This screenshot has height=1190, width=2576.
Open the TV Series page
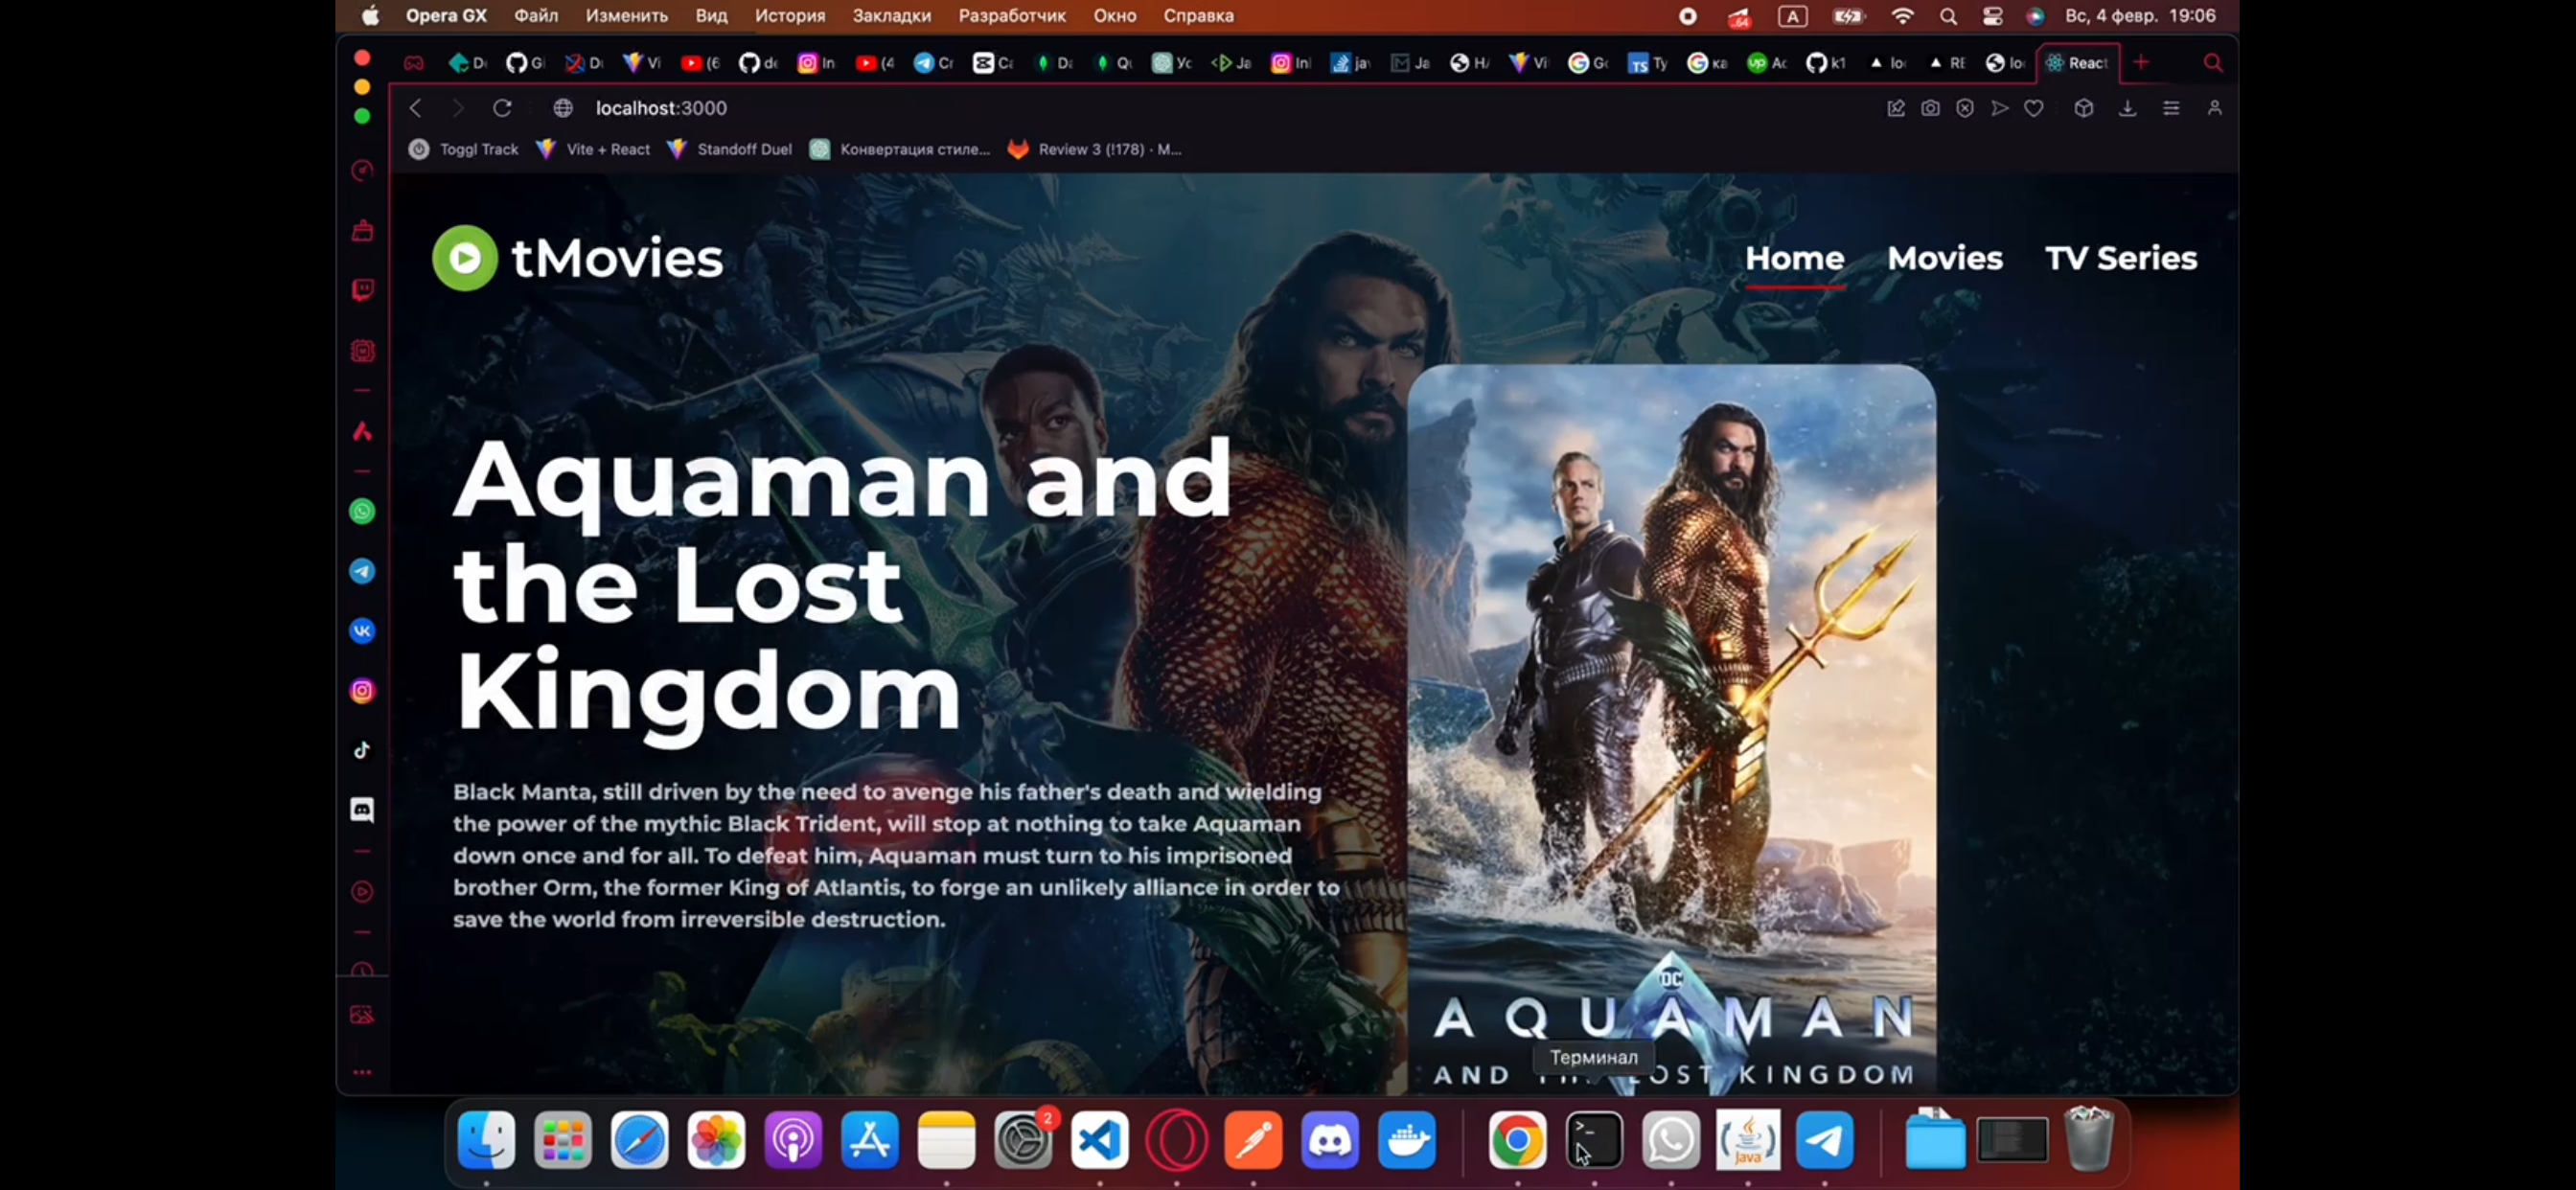coord(2120,258)
